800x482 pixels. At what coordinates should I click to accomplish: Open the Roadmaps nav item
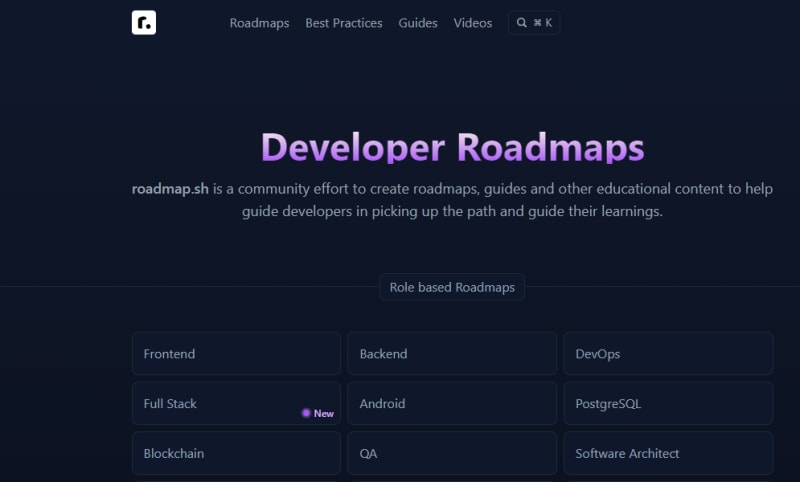(x=259, y=23)
